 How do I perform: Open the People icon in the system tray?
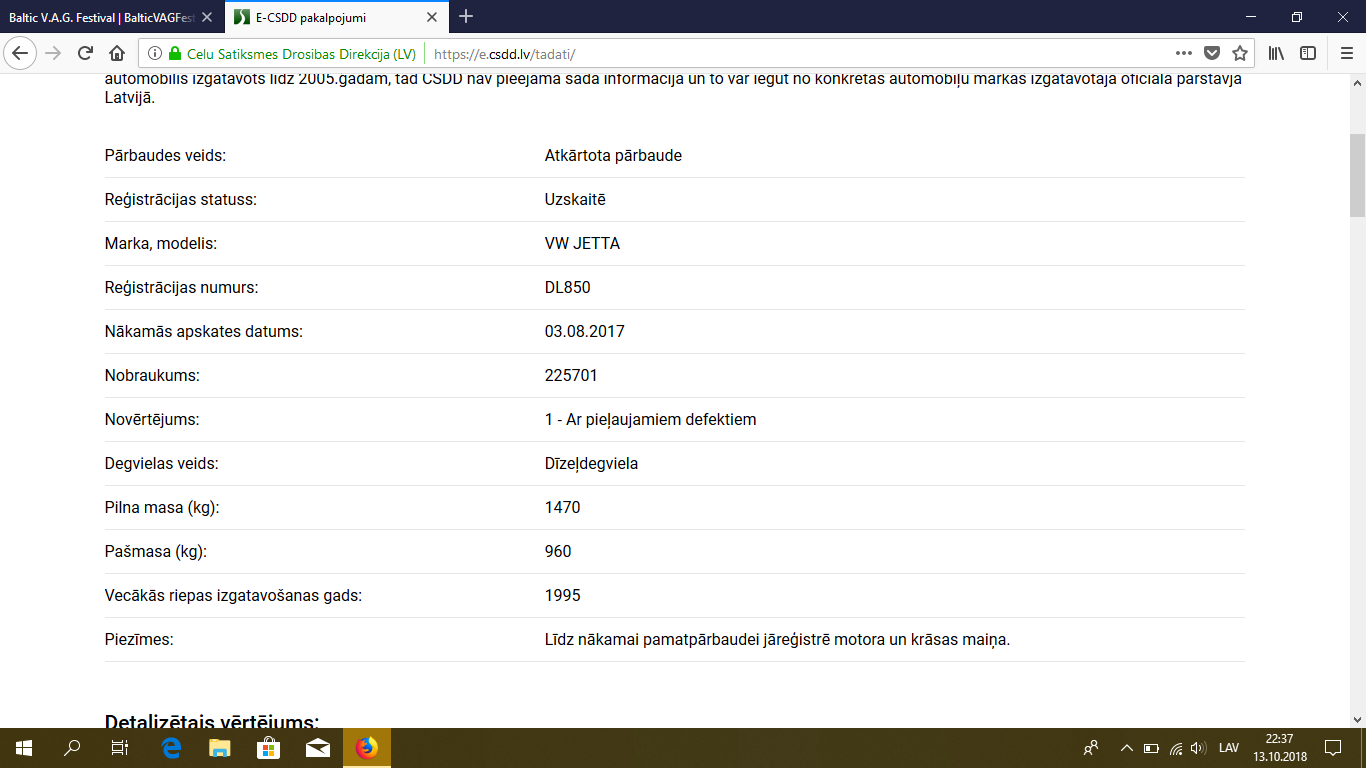1091,748
